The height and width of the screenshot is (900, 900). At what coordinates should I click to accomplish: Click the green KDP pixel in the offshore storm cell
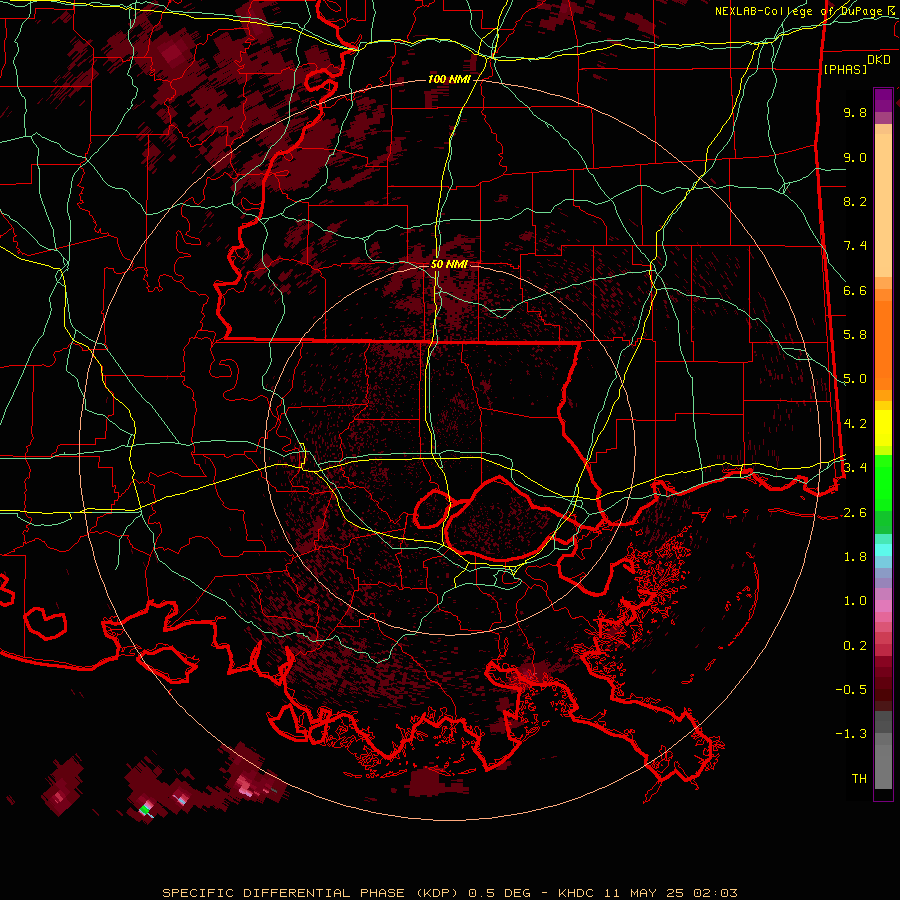coord(143,809)
